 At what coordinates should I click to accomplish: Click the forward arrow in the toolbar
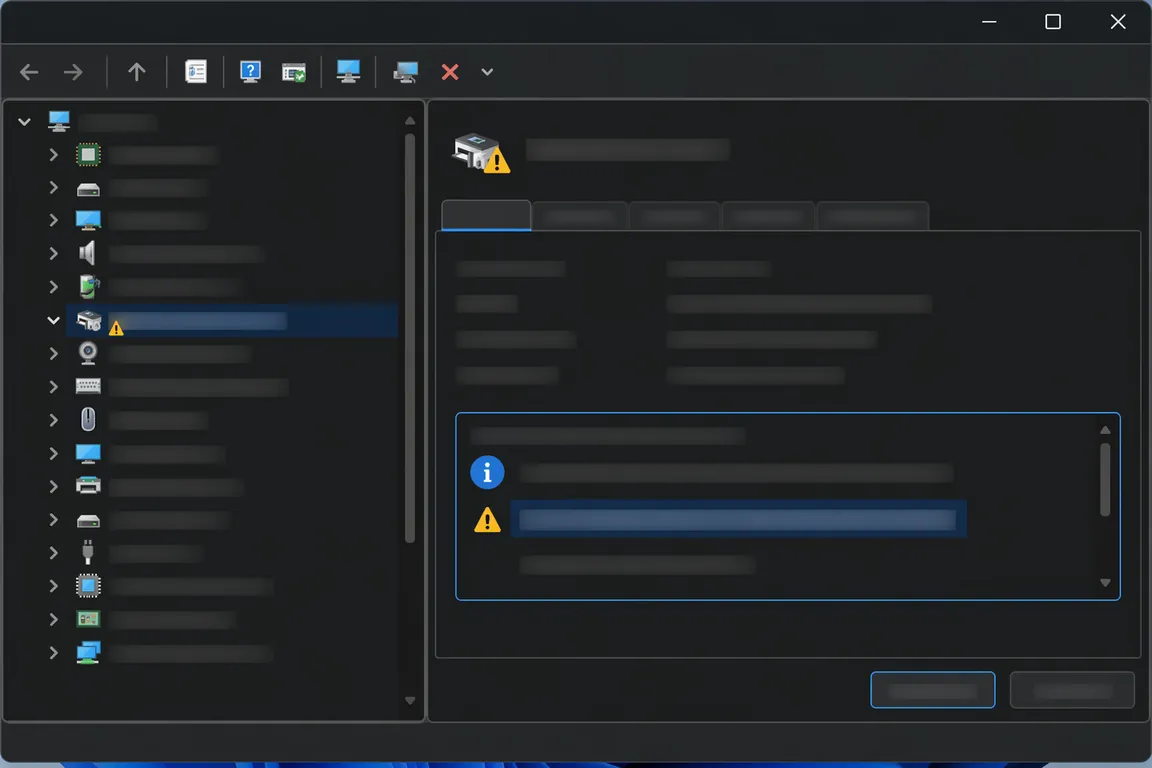point(73,72)
